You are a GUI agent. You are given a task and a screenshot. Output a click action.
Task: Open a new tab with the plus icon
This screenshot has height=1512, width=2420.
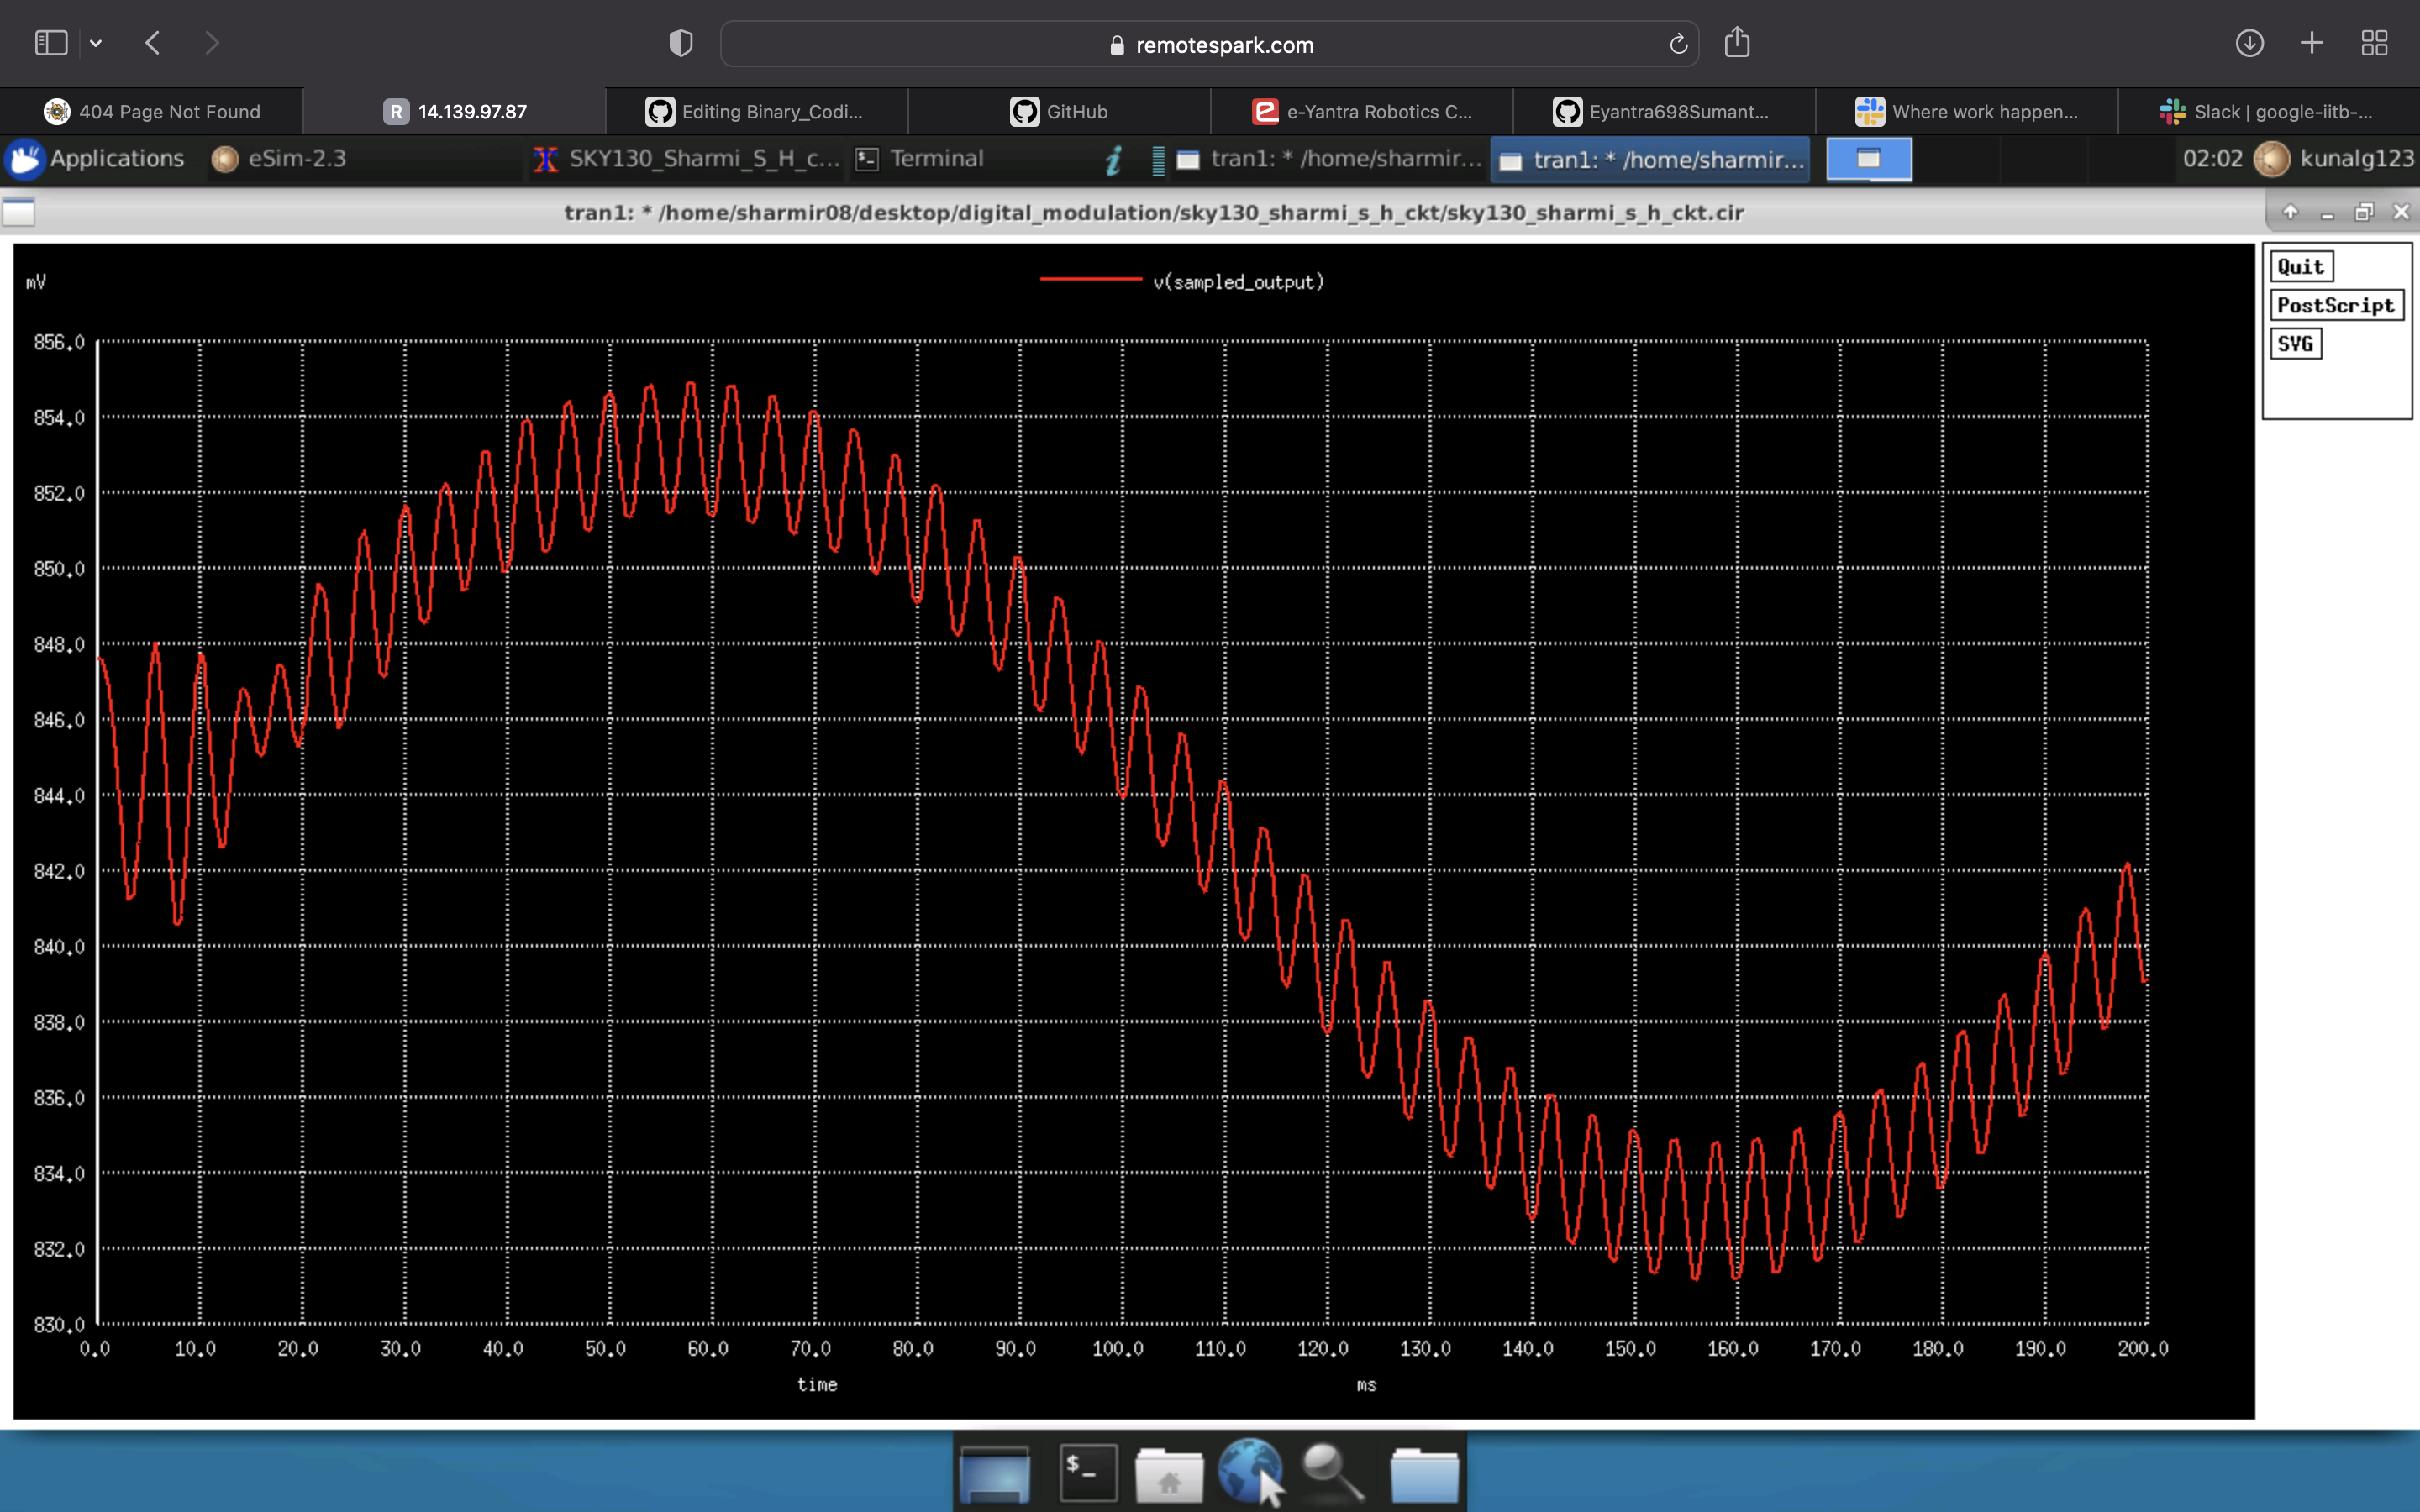[x=2312, y=43]
